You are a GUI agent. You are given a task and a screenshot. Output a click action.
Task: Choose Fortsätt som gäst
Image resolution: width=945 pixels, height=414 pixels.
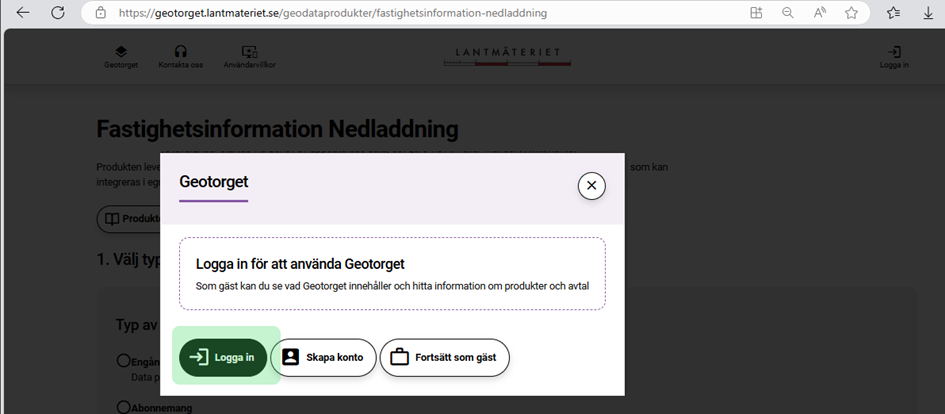coord(444,357)
